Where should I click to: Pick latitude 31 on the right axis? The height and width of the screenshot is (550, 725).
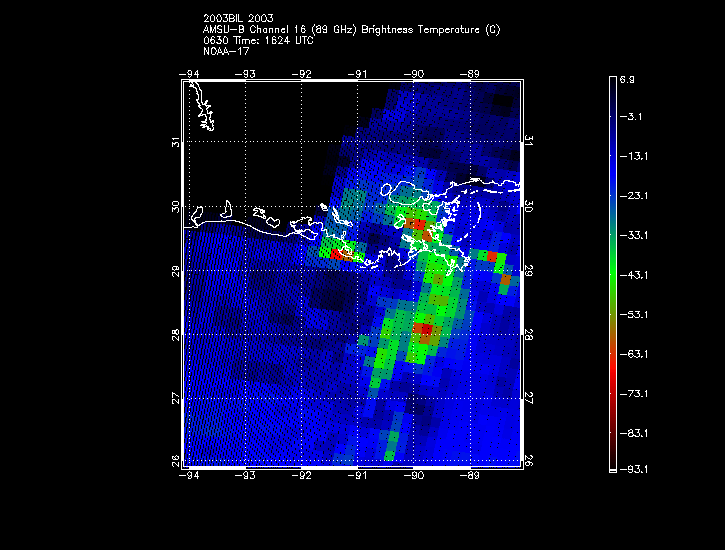point(529,141)
